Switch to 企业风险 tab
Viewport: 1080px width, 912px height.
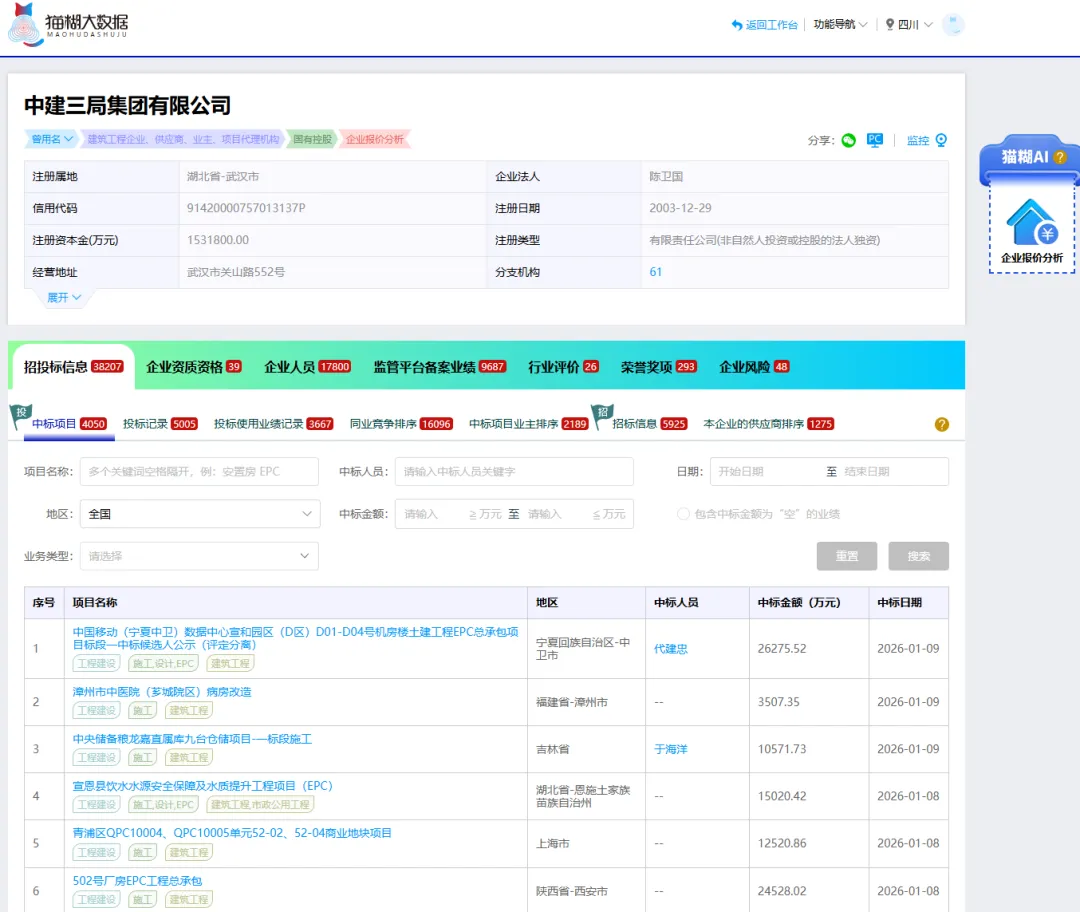(x=754, y=366)
